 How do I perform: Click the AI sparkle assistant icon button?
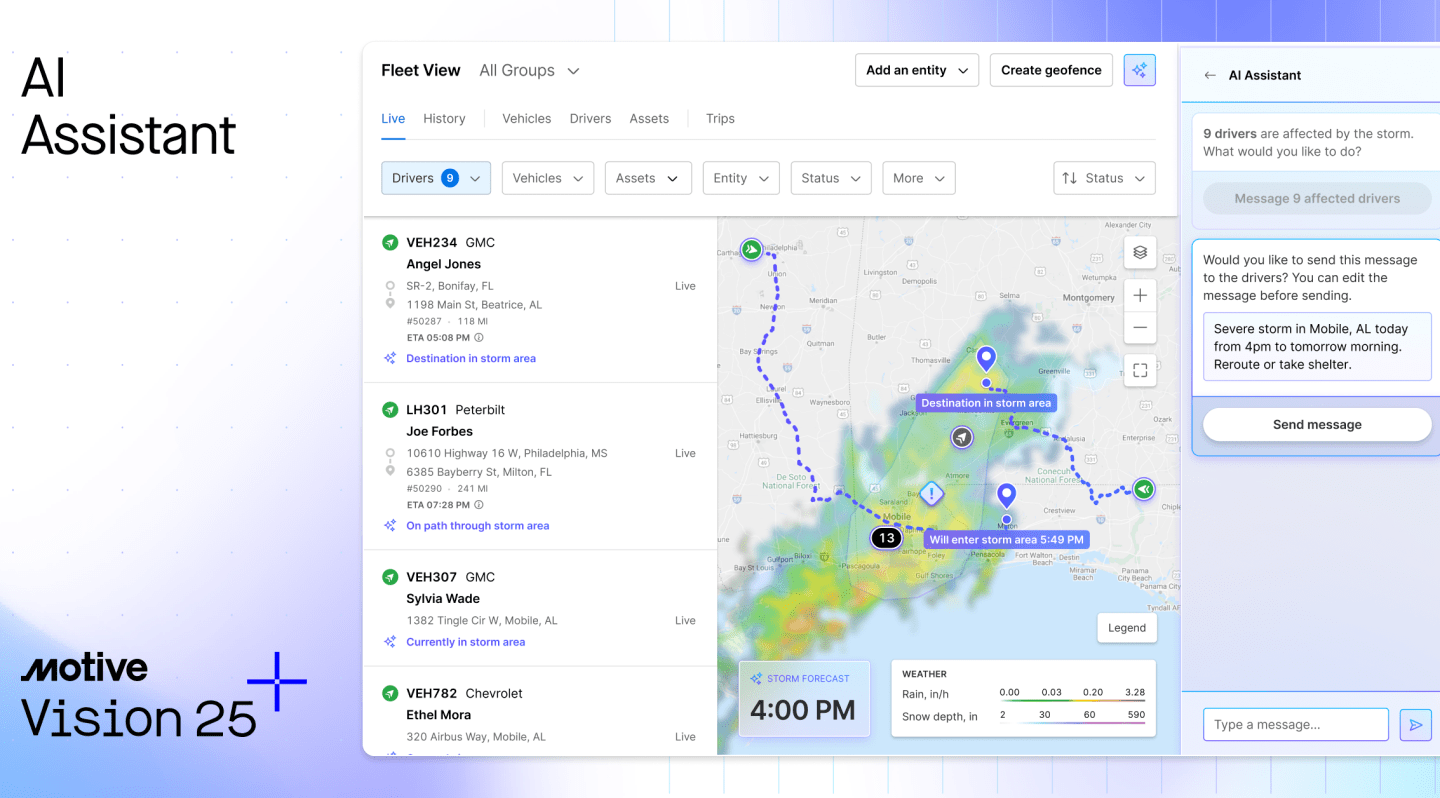click(x=1139, y=70)
